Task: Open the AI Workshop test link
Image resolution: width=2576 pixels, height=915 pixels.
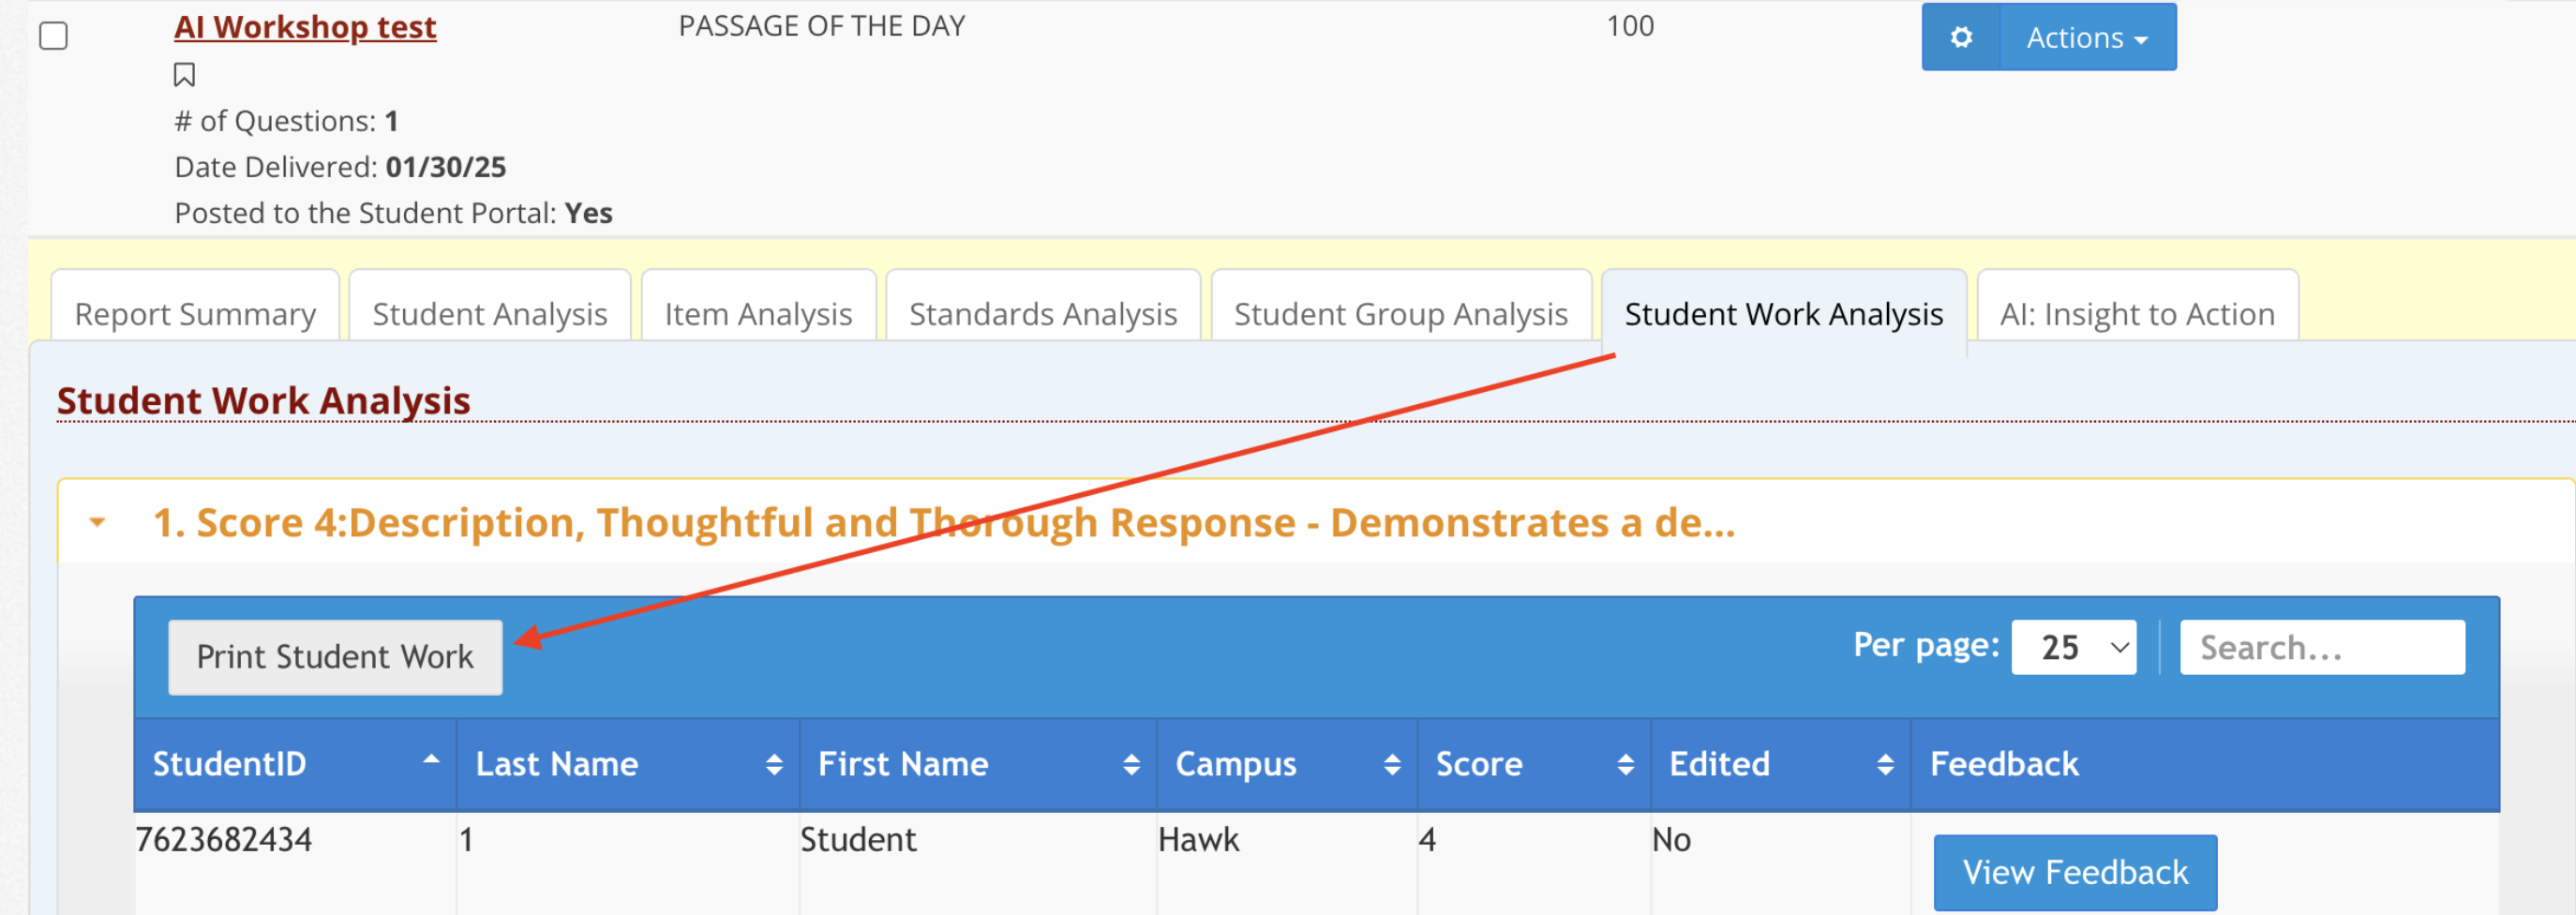Action: click(304, 27)
